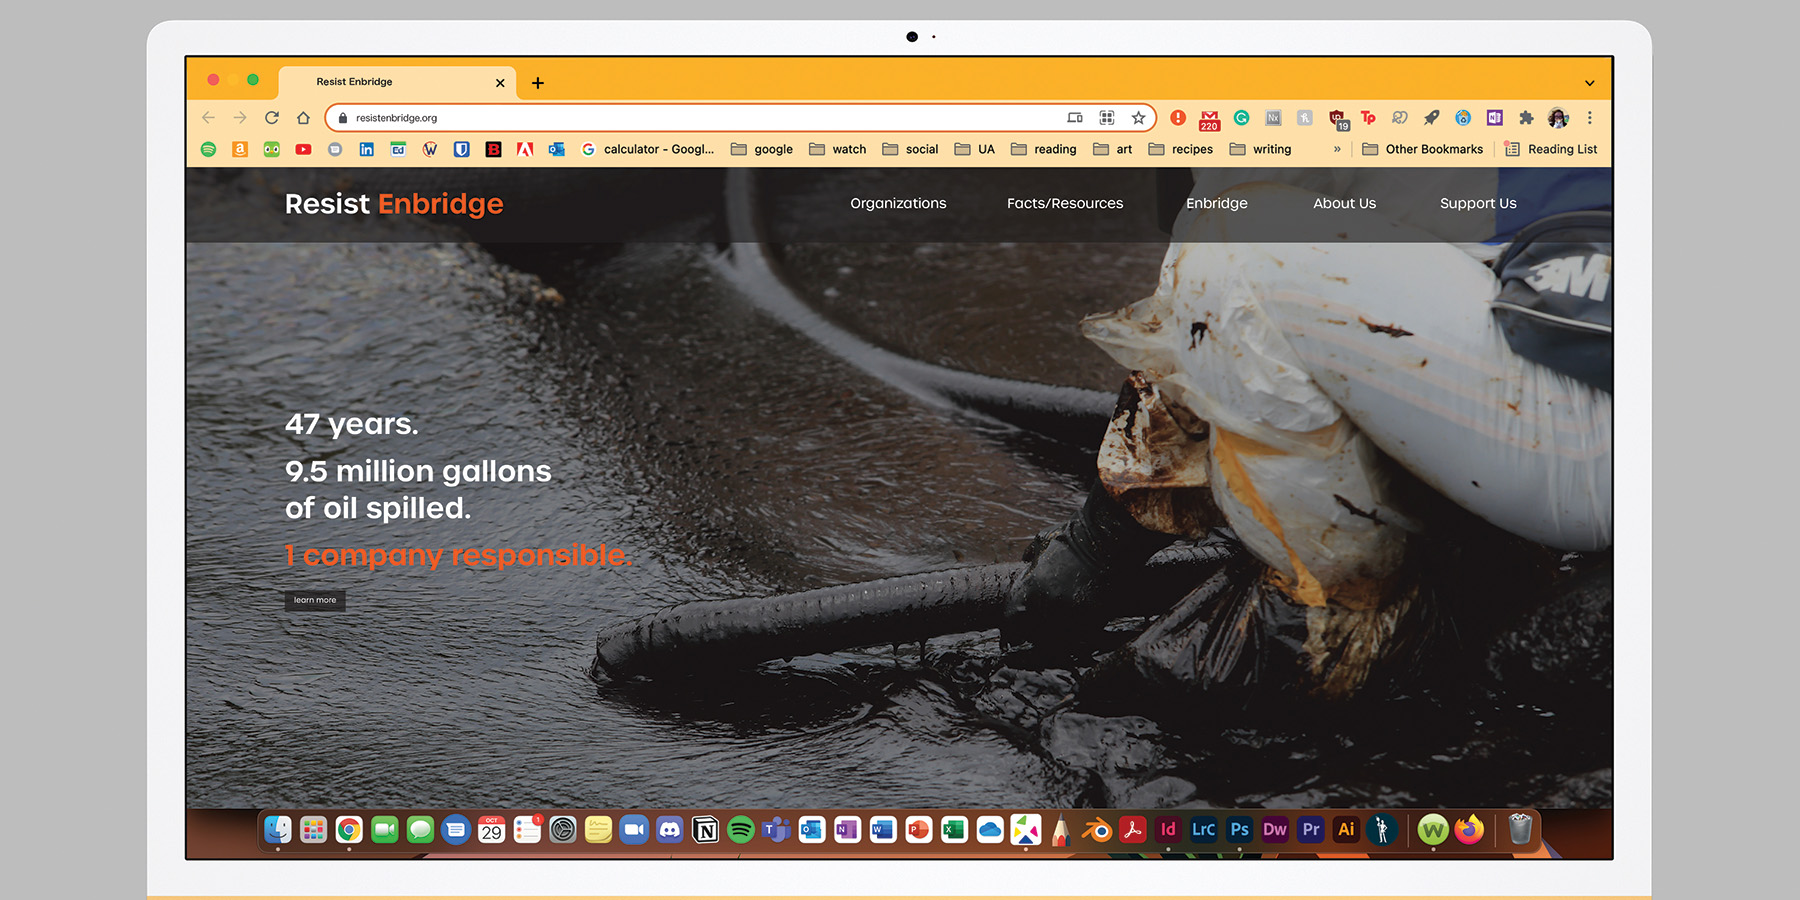
Task: Open the Extensions puzzle piece menu
Action: pyautogui.click(x=1526, y=118)
